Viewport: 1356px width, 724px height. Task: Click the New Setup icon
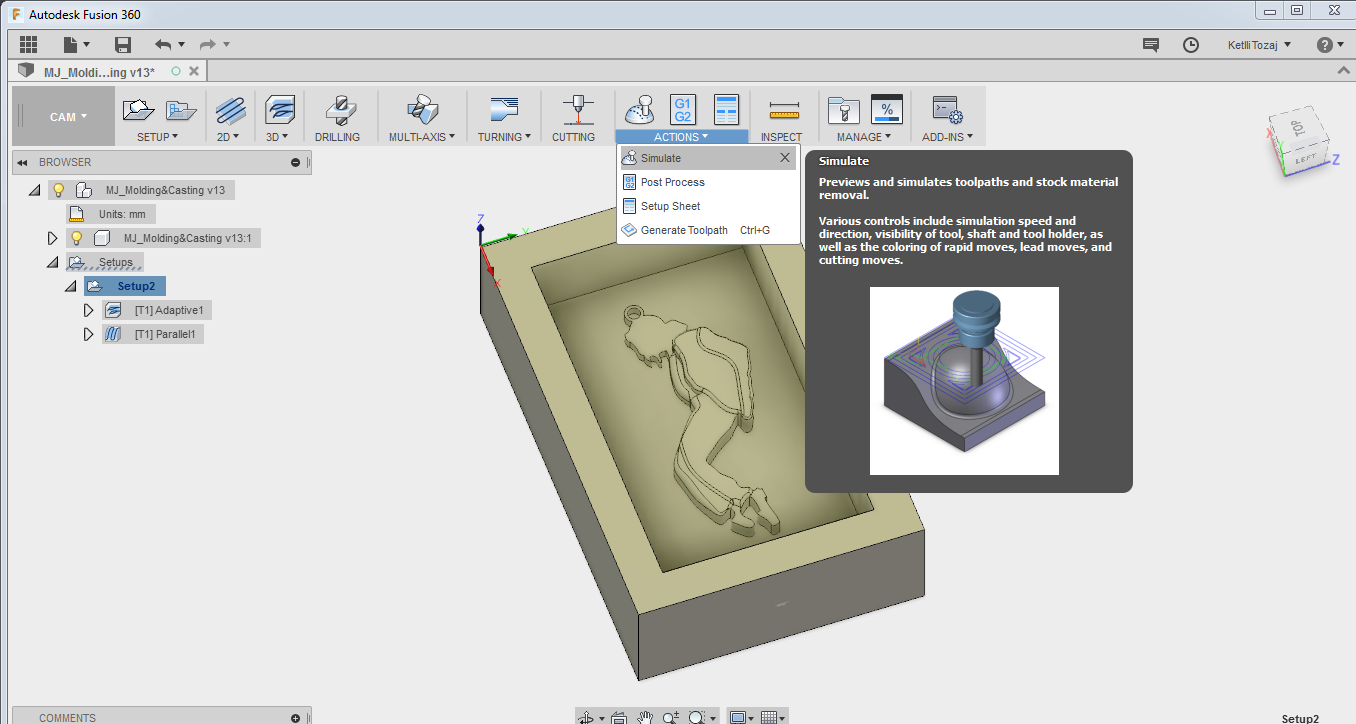point(138,110)
